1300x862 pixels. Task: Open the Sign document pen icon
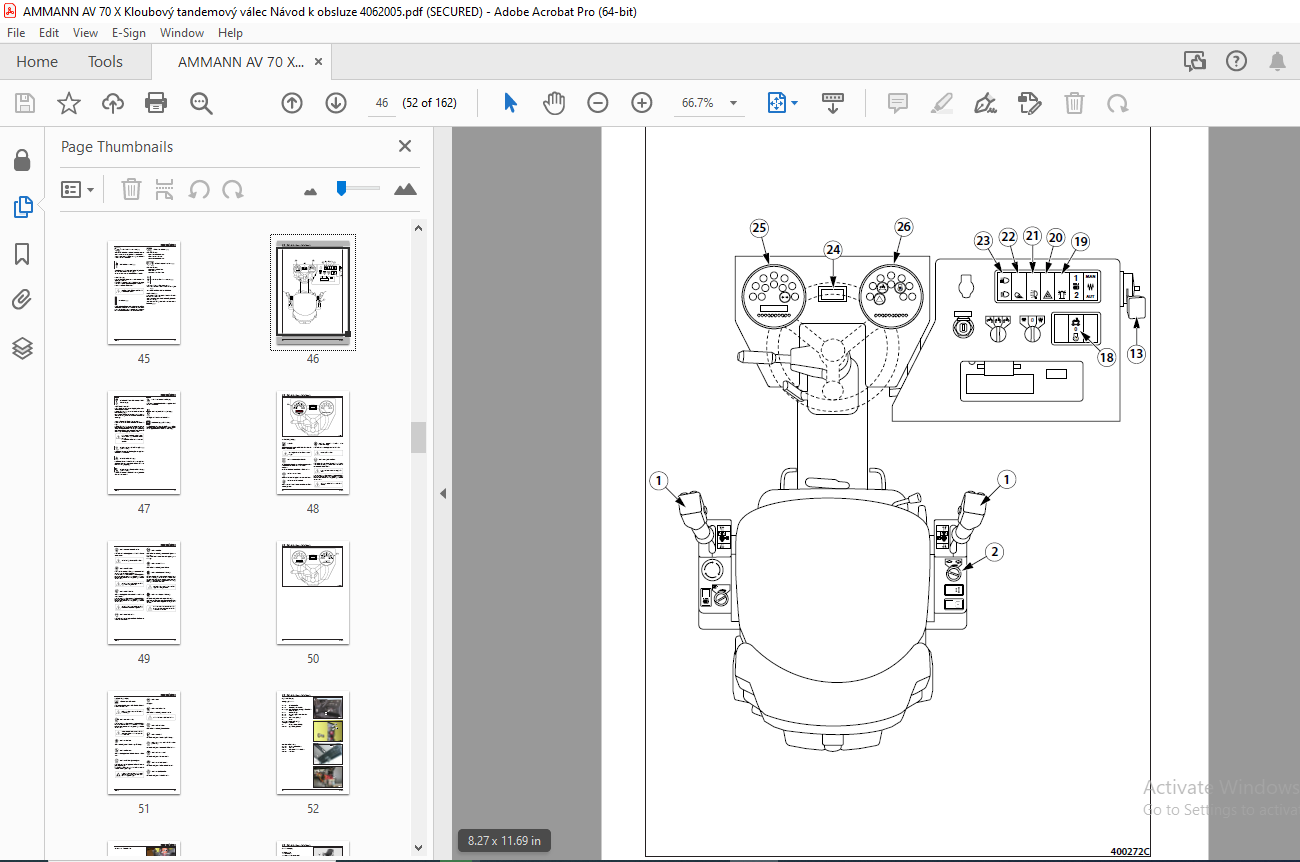coord(985,103)
